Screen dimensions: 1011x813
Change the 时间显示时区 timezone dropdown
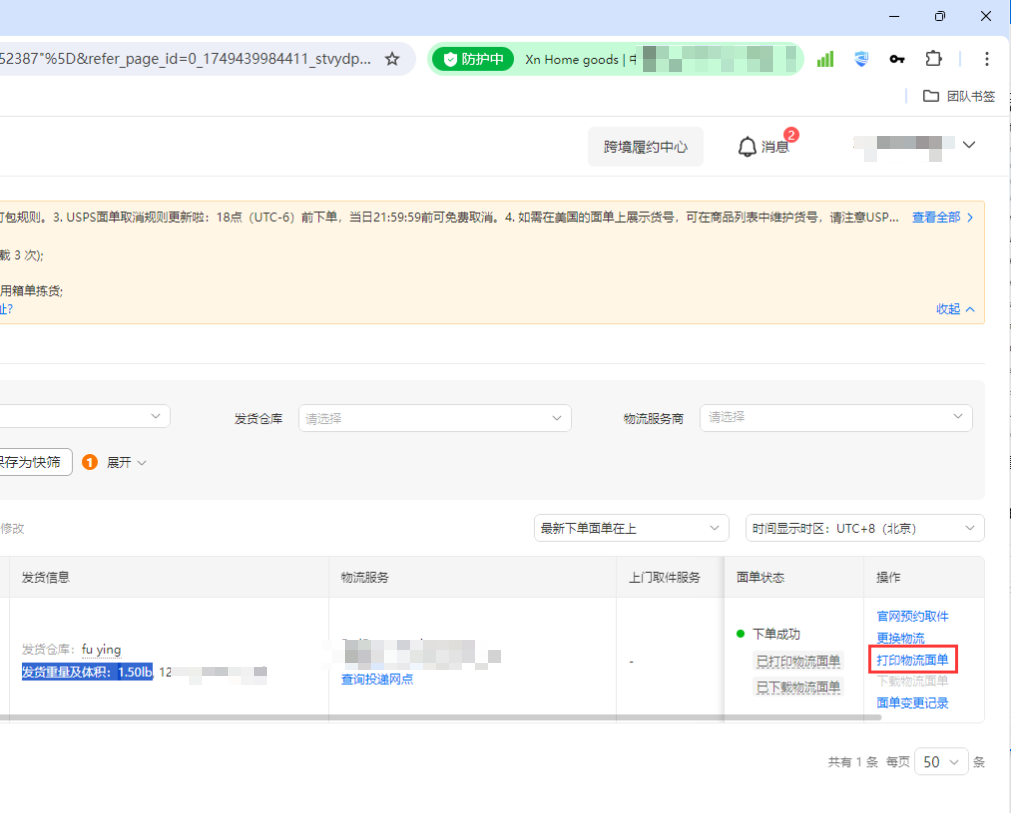tap(864, 528)
